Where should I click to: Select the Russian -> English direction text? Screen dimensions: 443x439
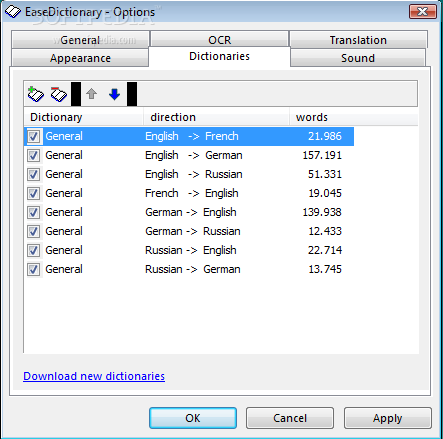click(x=191, y=250)
